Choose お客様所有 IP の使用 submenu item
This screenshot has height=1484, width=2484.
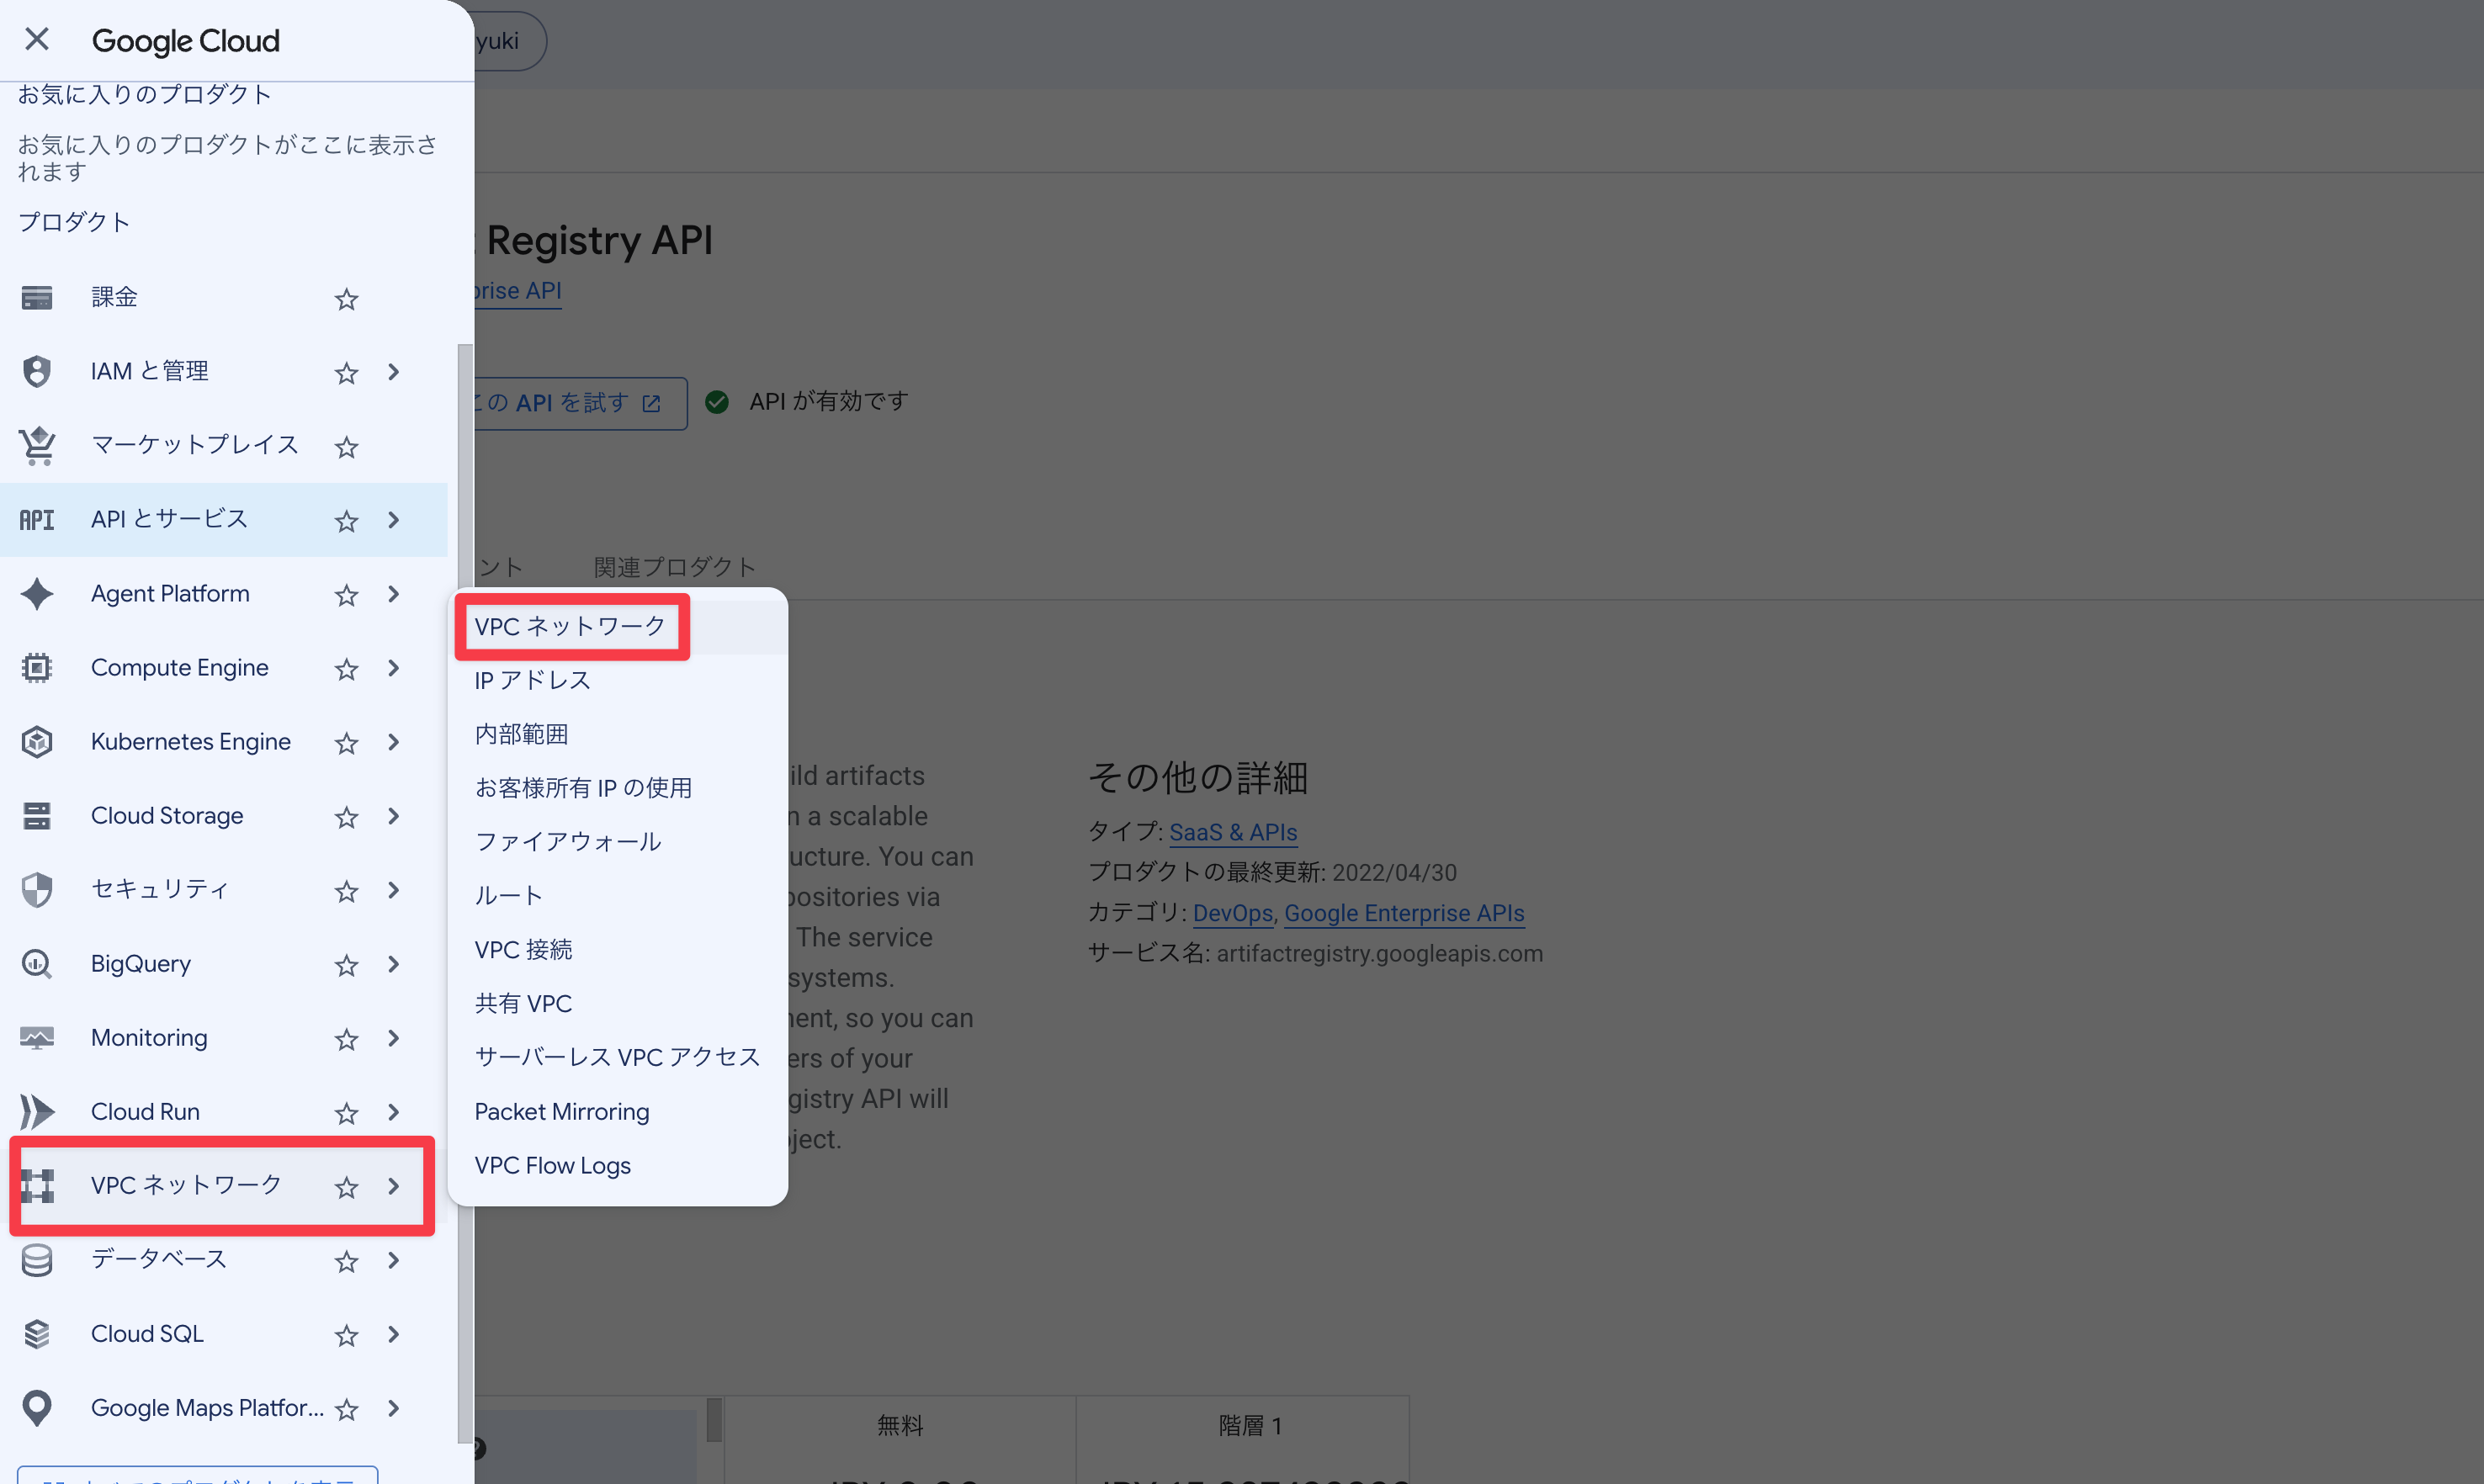tap(618, 789)
